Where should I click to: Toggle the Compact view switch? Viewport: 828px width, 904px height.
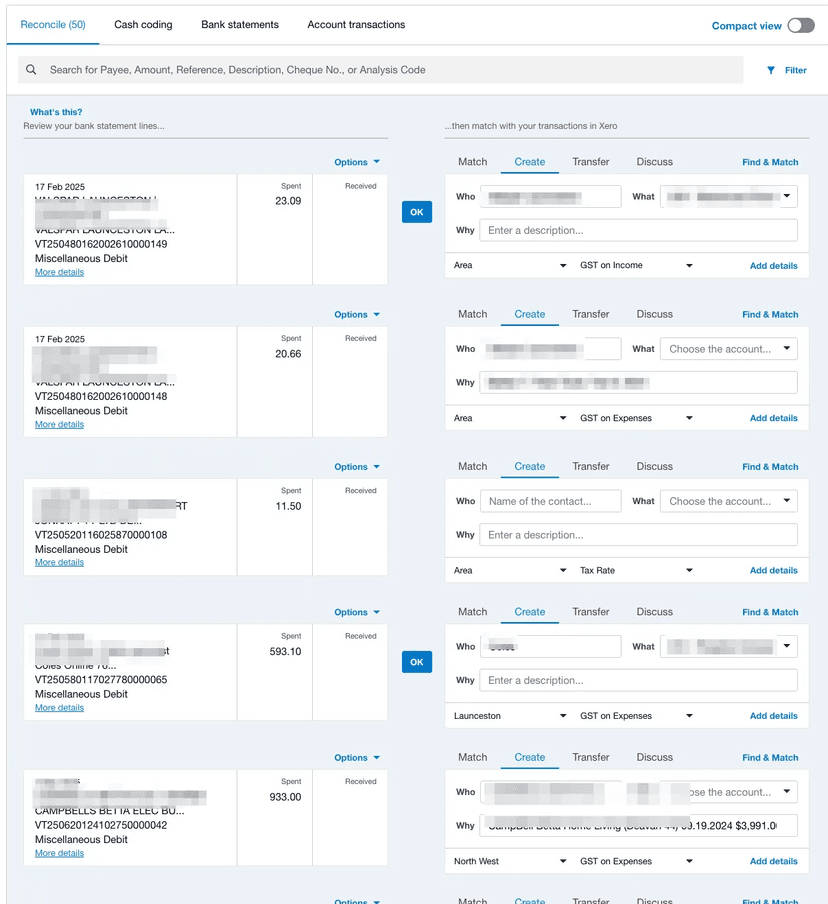point(800,25)
